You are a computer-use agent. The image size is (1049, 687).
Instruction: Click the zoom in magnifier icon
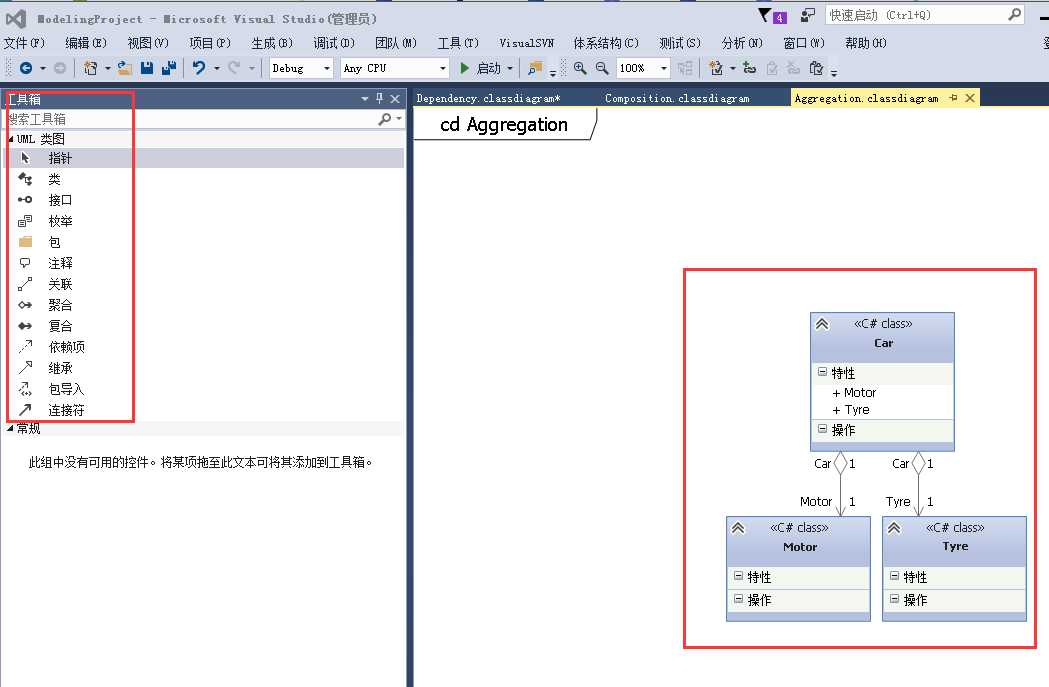(580, 68)
